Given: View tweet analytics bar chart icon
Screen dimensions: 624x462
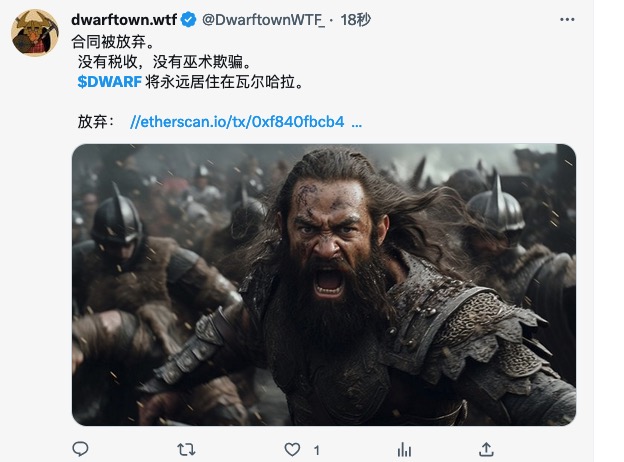Looking at the screenshot, I should click(x=404, y=450).
